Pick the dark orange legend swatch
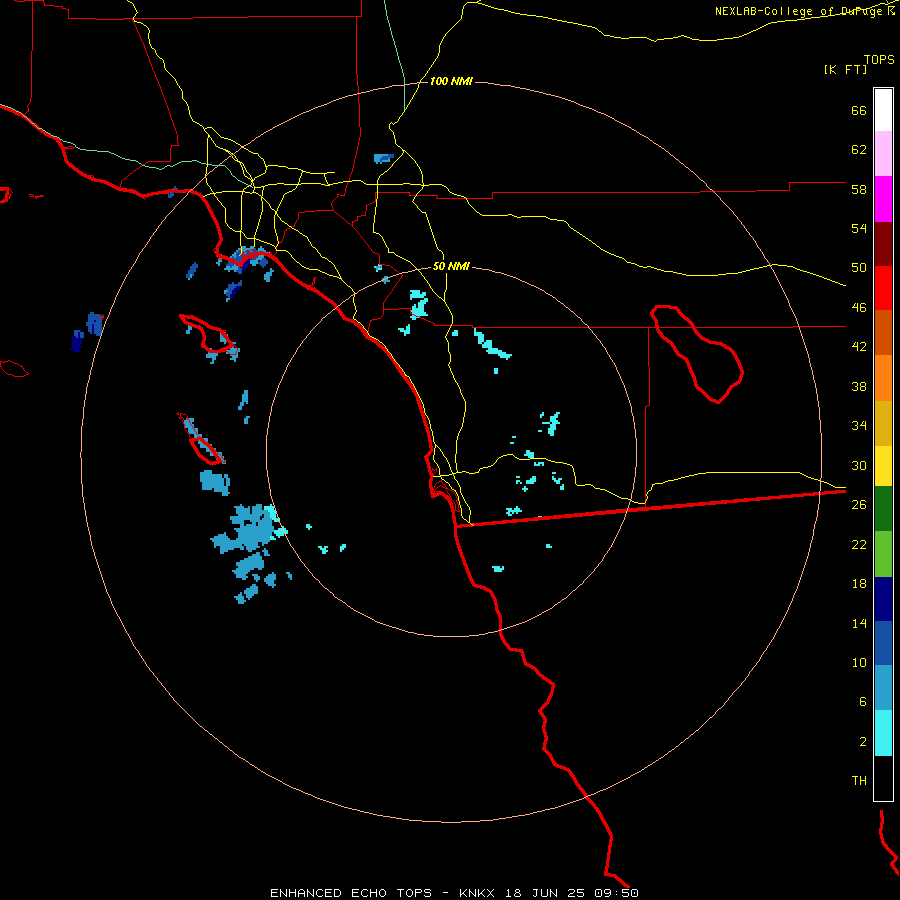The height and width of the screenshot is (900, 900). (883, 332)
